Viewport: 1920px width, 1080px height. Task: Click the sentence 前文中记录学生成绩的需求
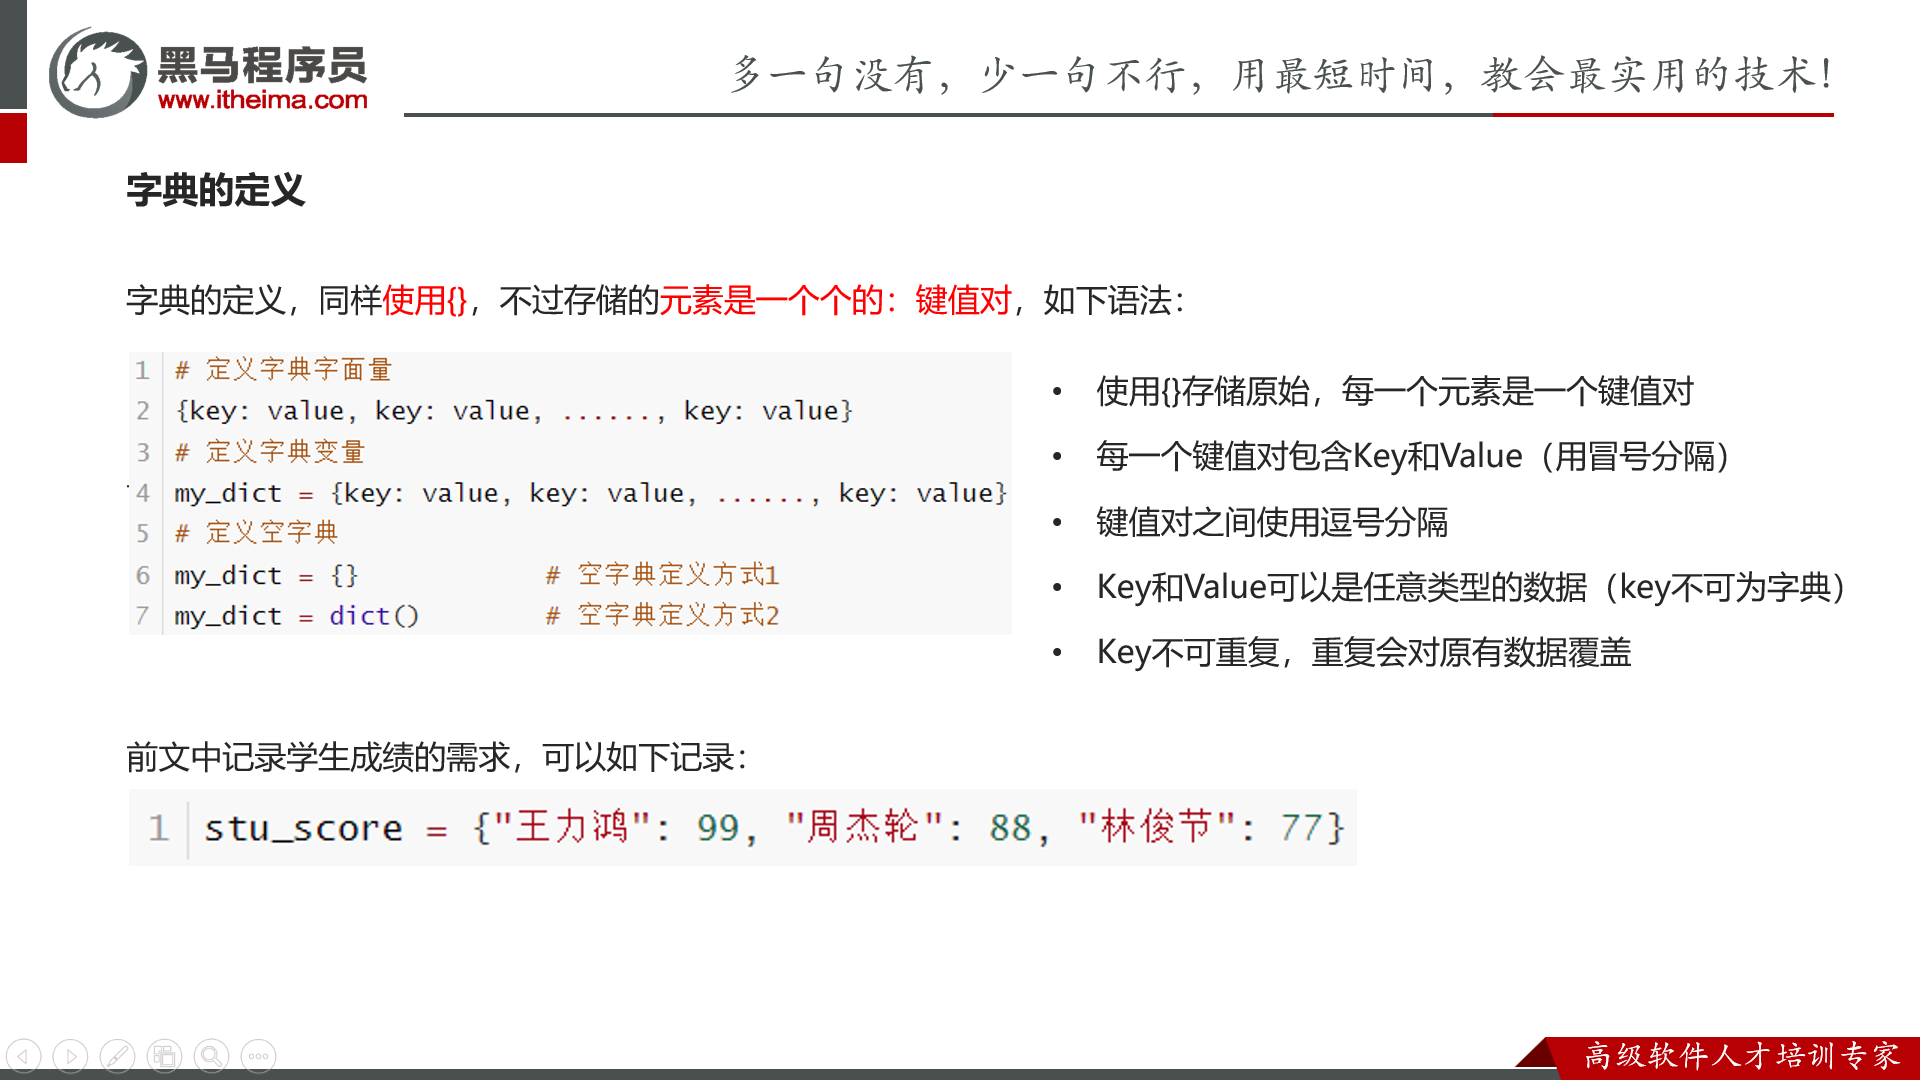435,757
